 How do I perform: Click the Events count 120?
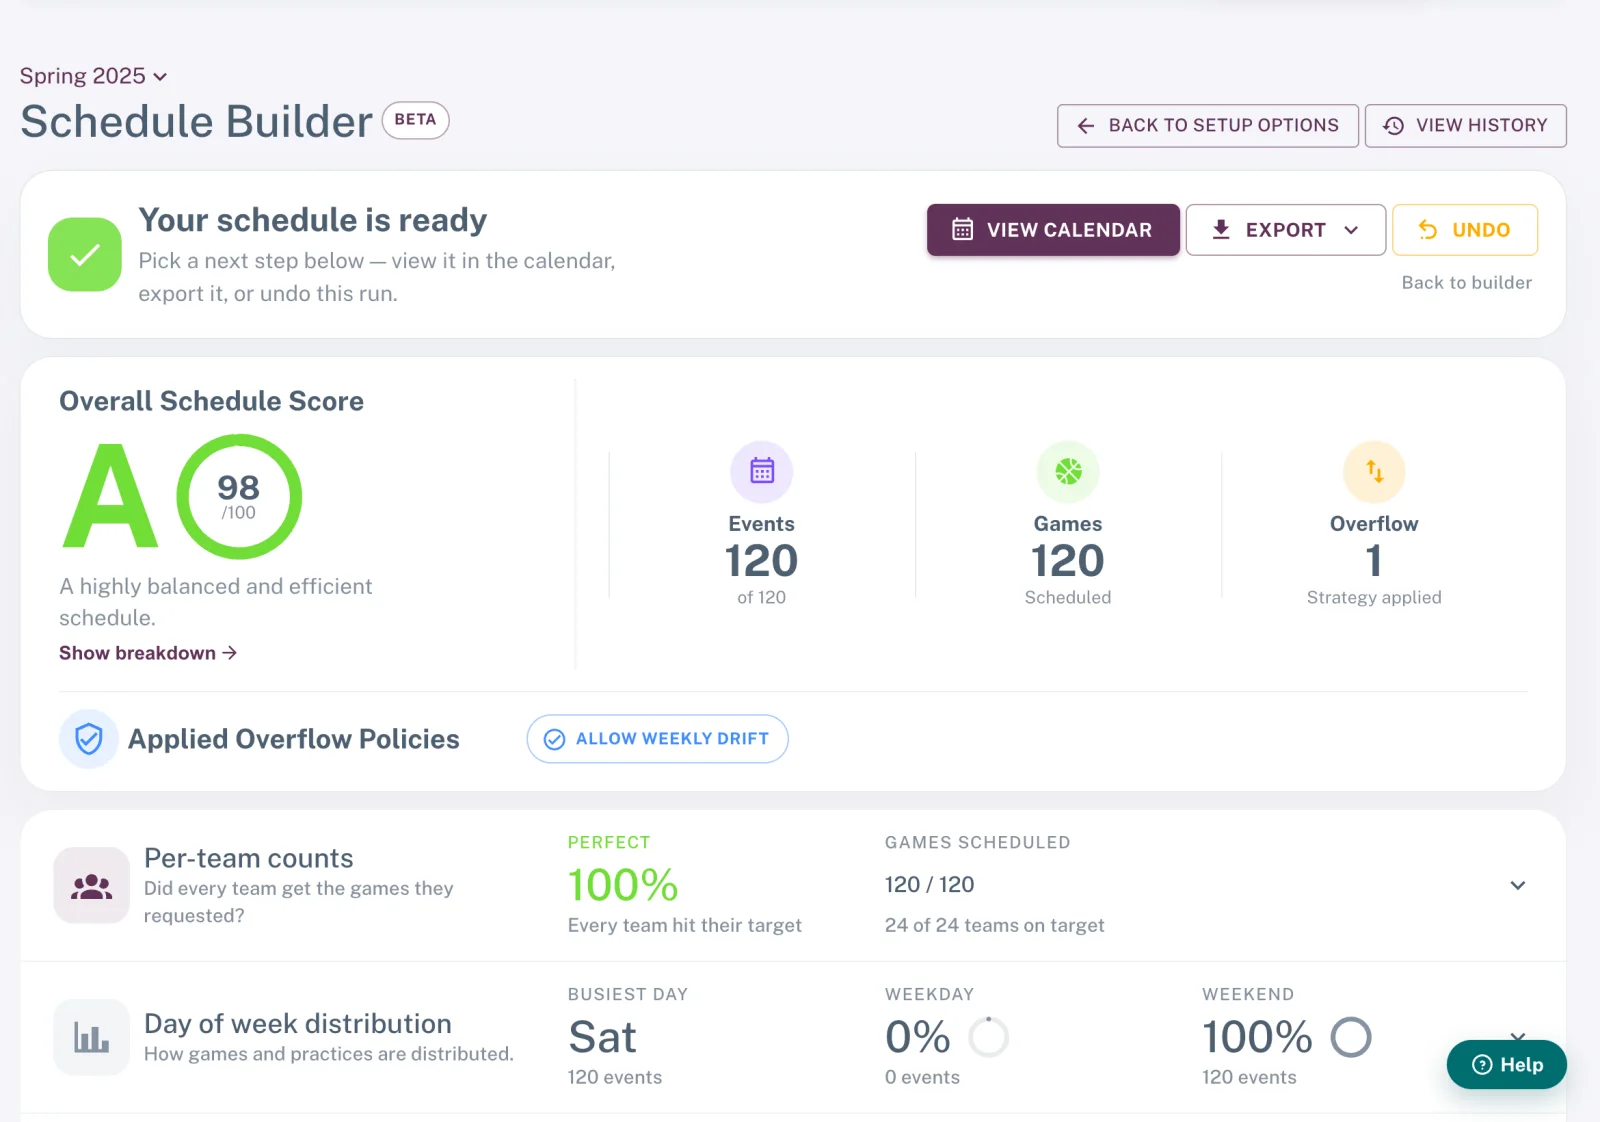pyautogui.click(x=762, y=561)
